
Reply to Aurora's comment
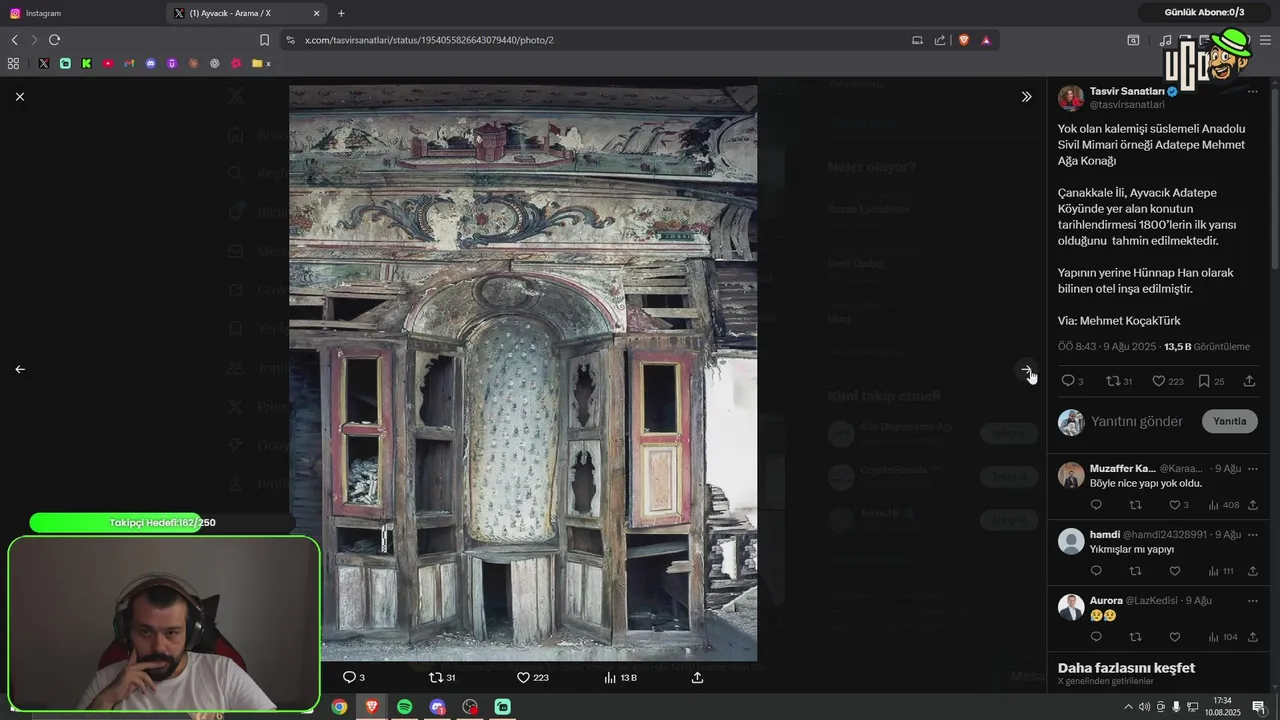click(1096, 637)
